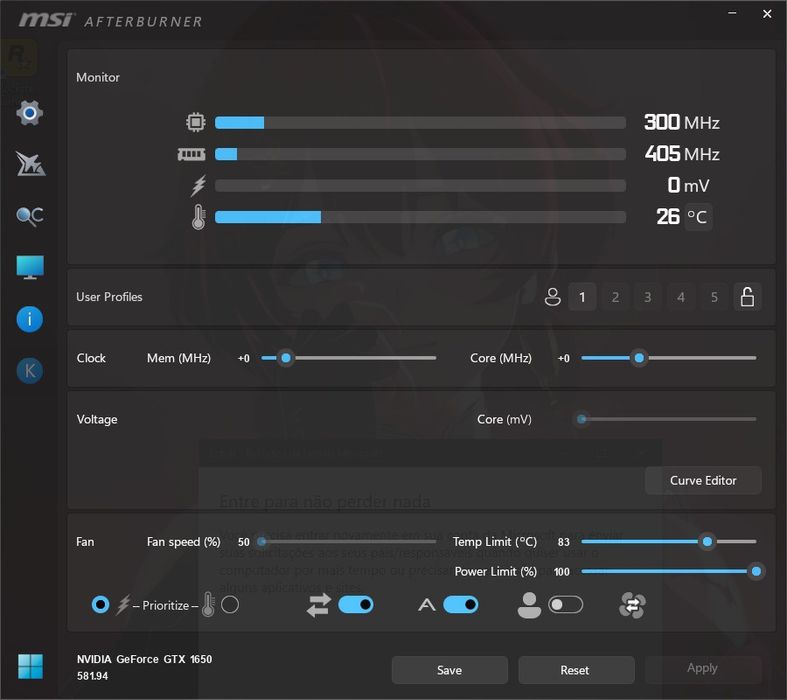Click the Save button
Viewport: 787px width, 700px height.
pyautogui.click(x=449, y=670)
